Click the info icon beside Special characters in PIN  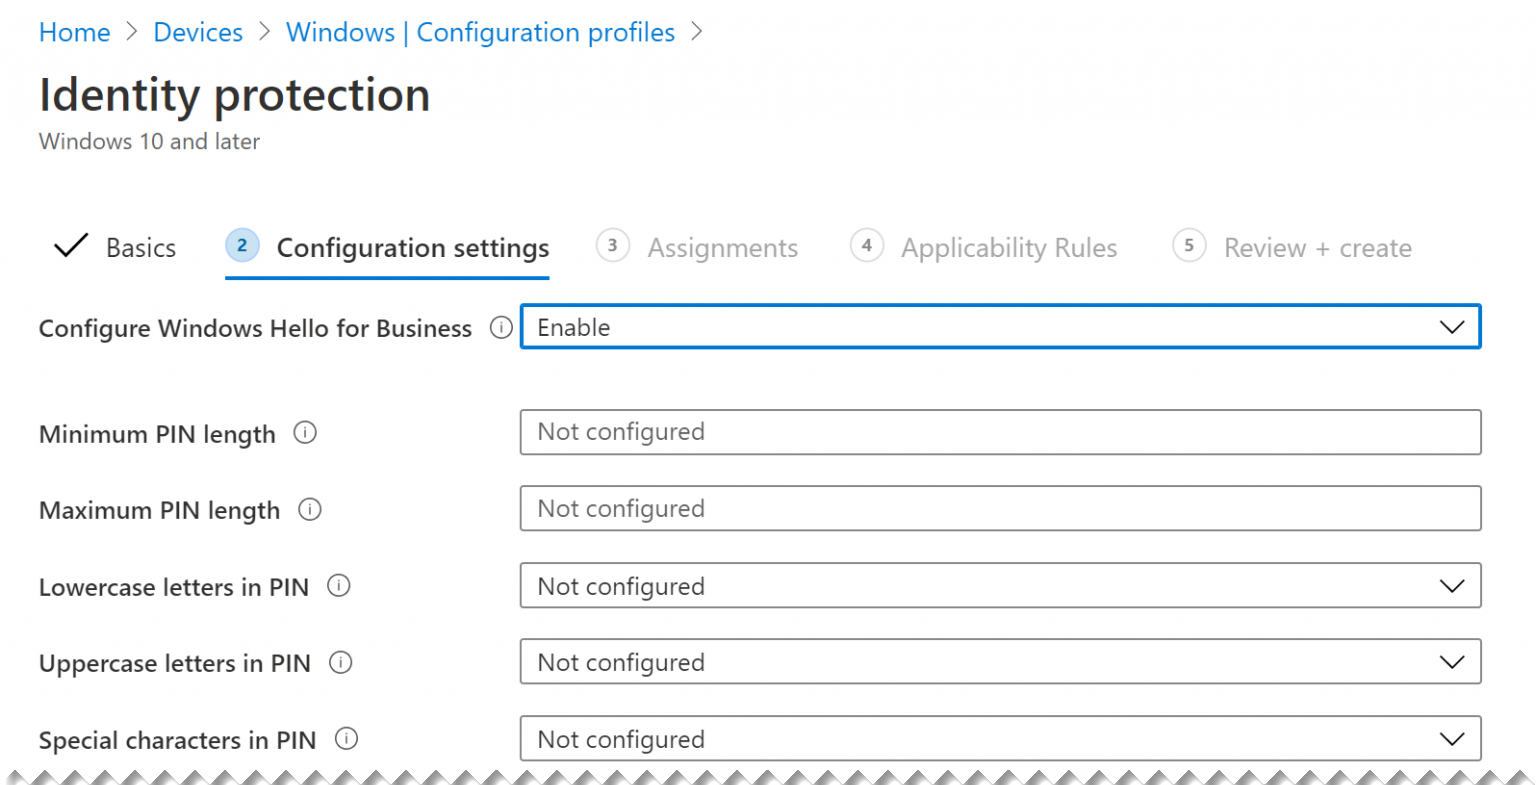click(346, 738)
